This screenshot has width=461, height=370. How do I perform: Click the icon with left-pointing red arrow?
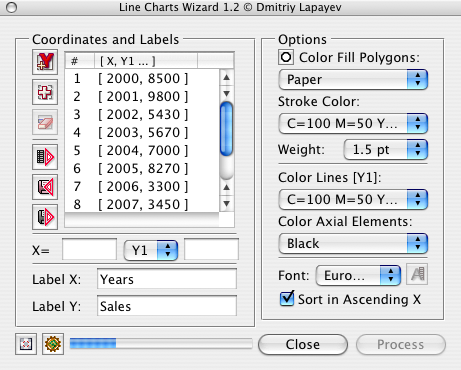coord(45,187)
